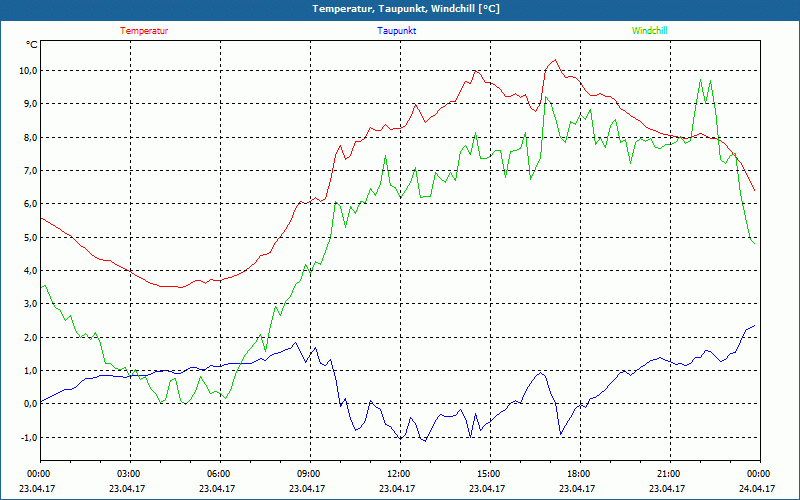Click the "23.04.17" date under 03:00

127,488
